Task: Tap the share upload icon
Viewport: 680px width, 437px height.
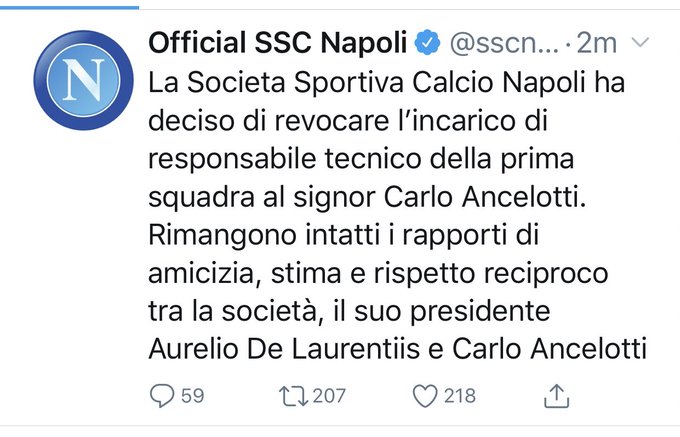Action: coord(556,395)
